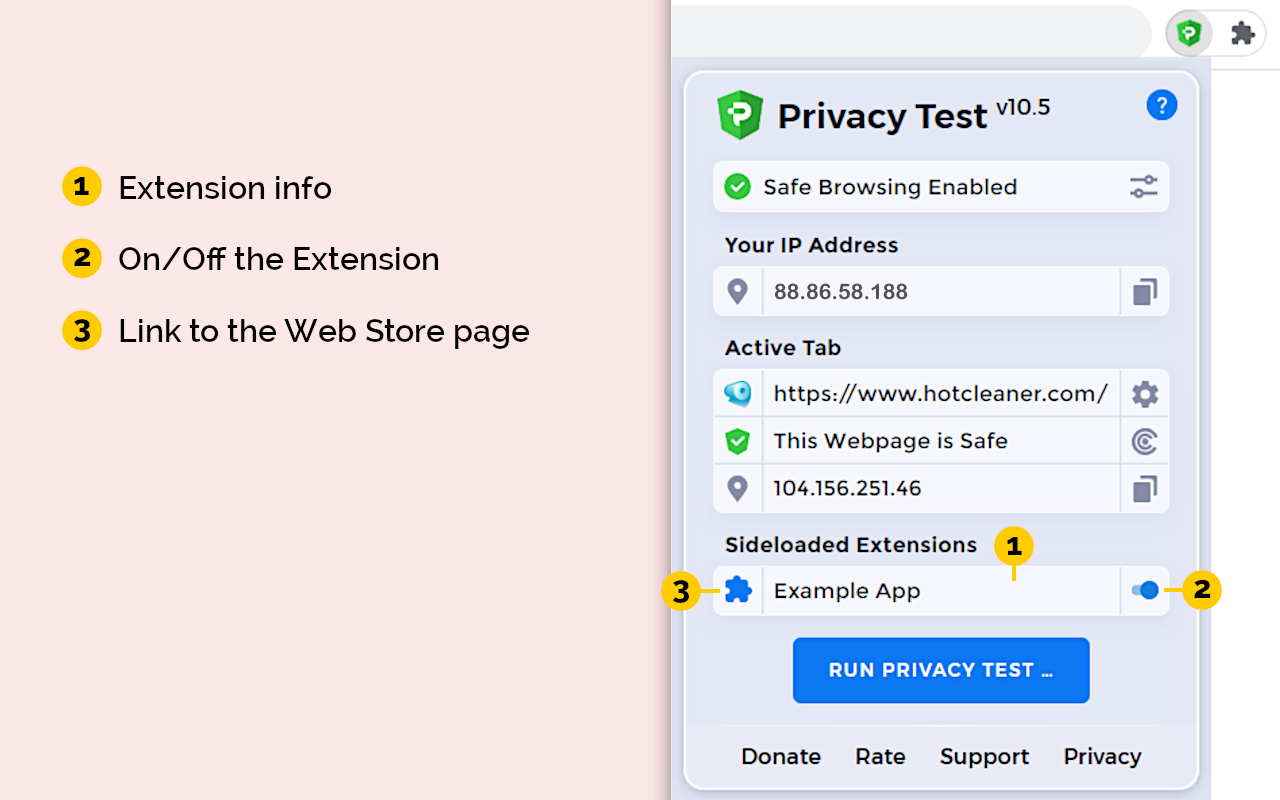
Task: Copy the active tab IP 104.156.251.46
Action: coord(1144,489)
